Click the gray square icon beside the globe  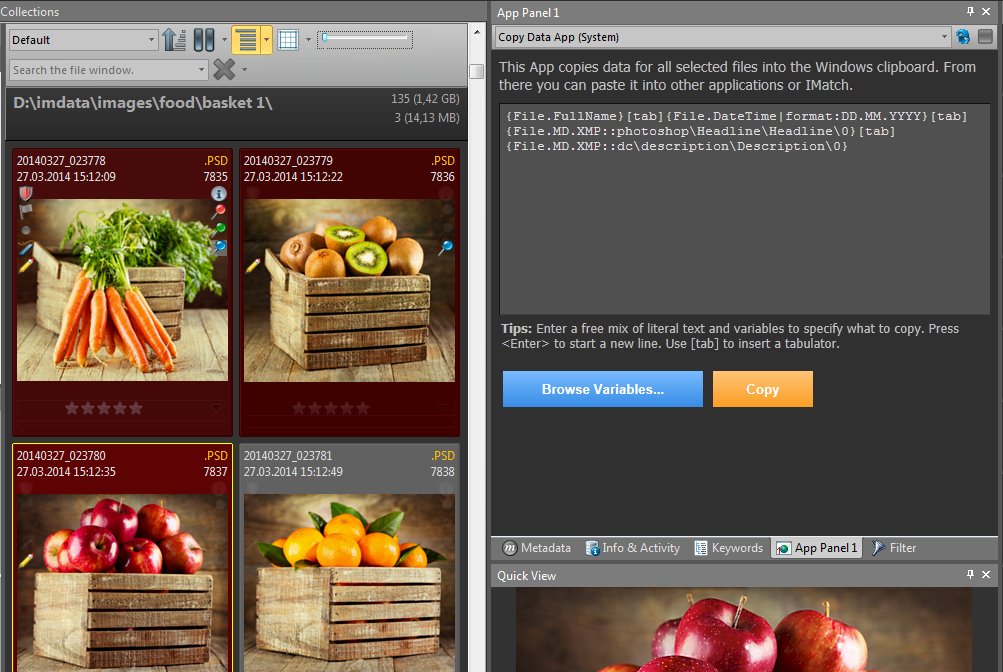(x=985, y=36)
